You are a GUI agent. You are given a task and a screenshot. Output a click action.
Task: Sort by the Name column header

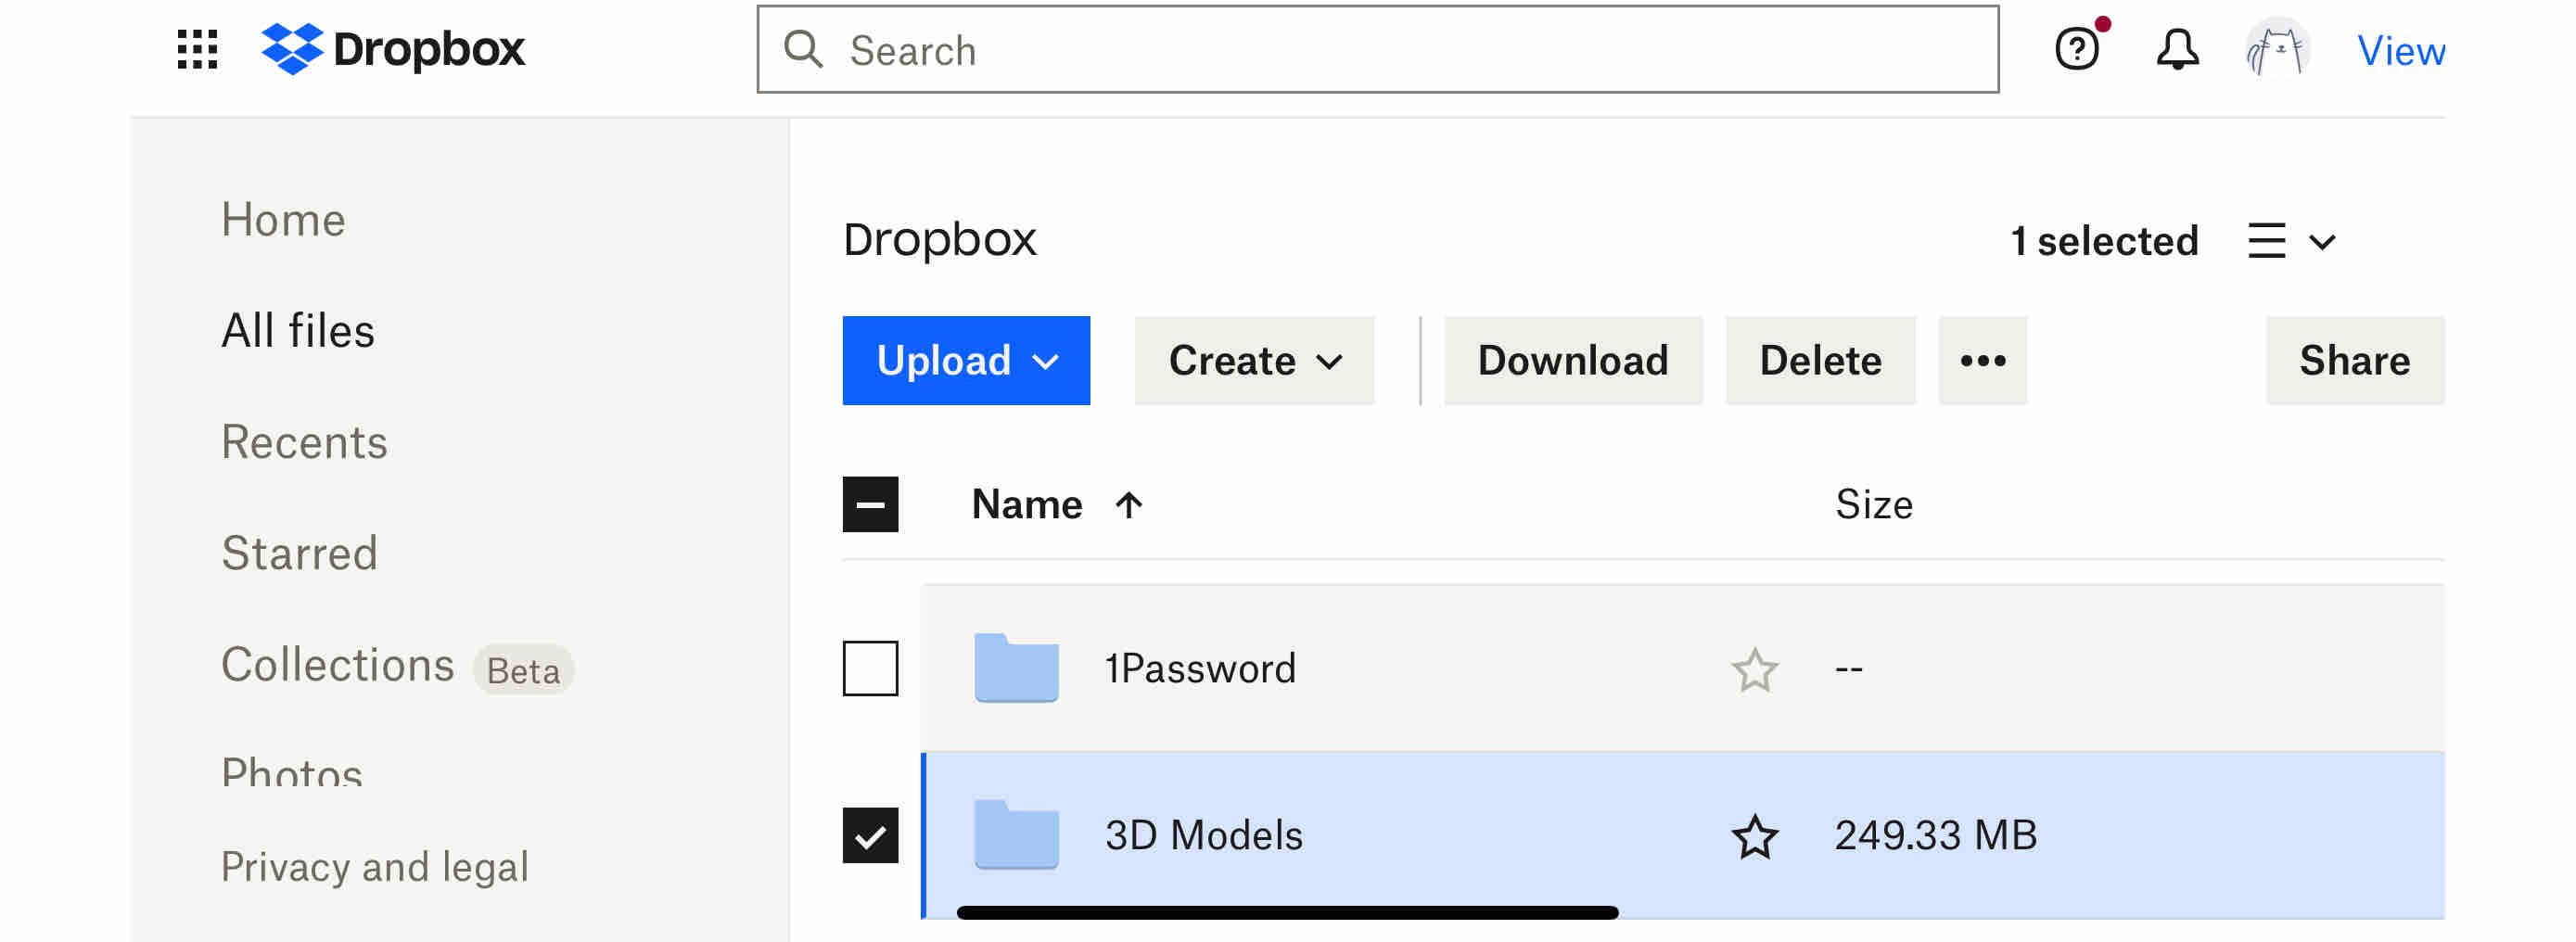[x=1027, y=504]
